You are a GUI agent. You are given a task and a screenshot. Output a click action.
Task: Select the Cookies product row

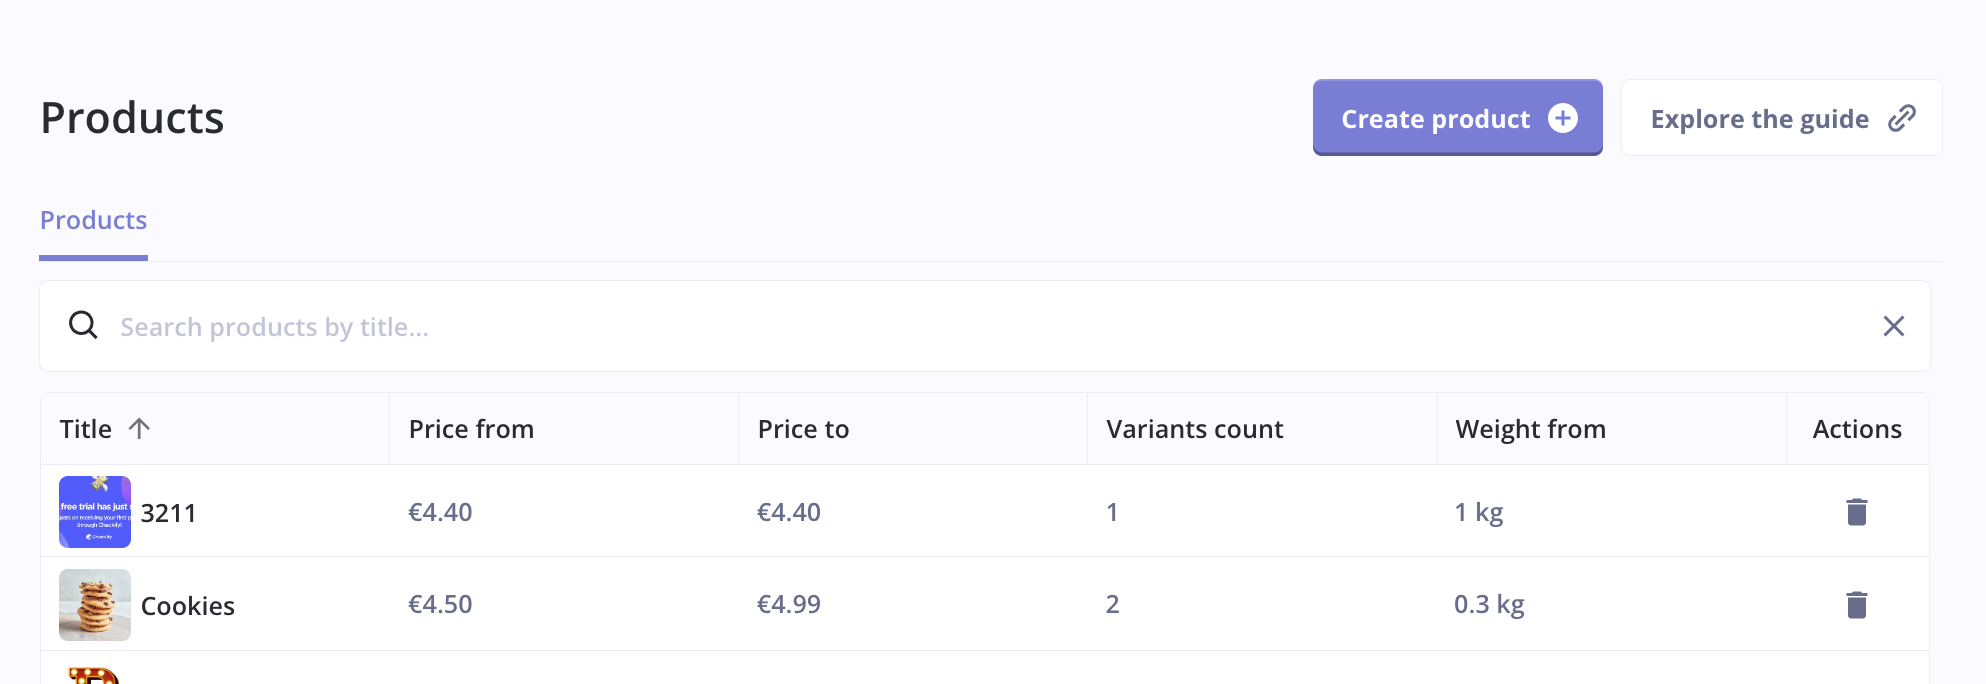(x=188, y=604)
